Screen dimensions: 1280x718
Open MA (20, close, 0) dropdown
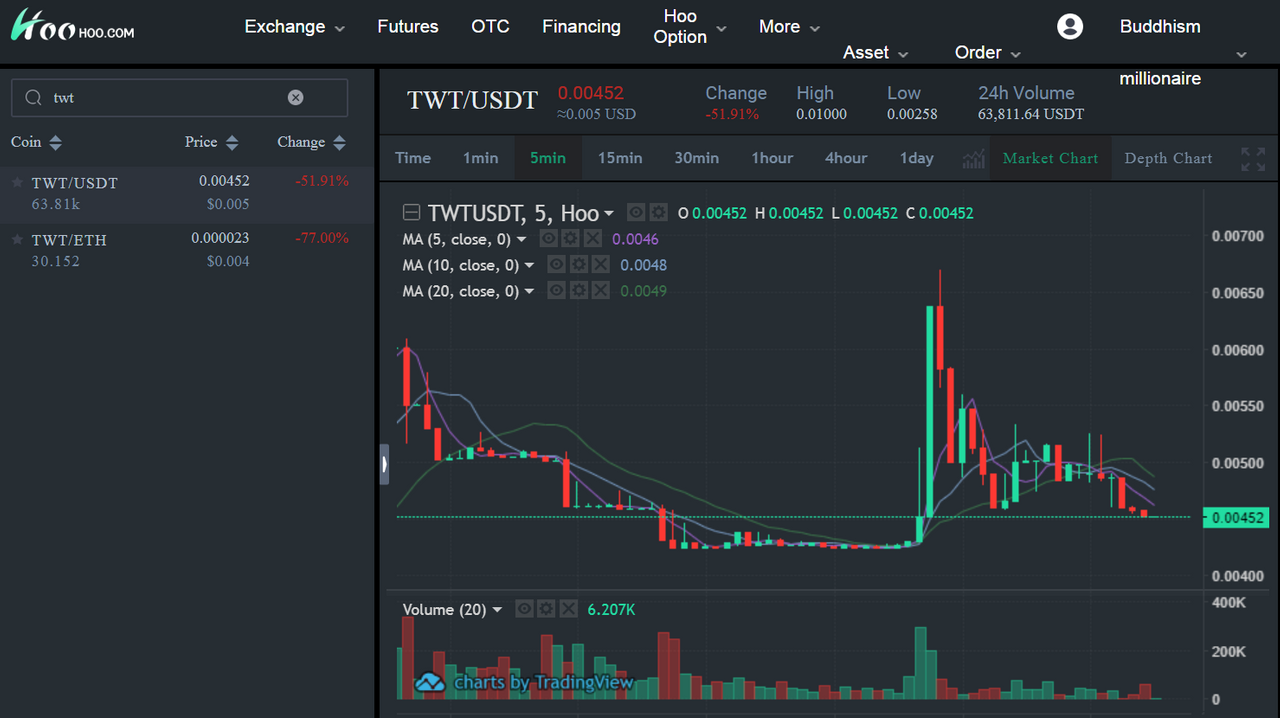[529, 292]
